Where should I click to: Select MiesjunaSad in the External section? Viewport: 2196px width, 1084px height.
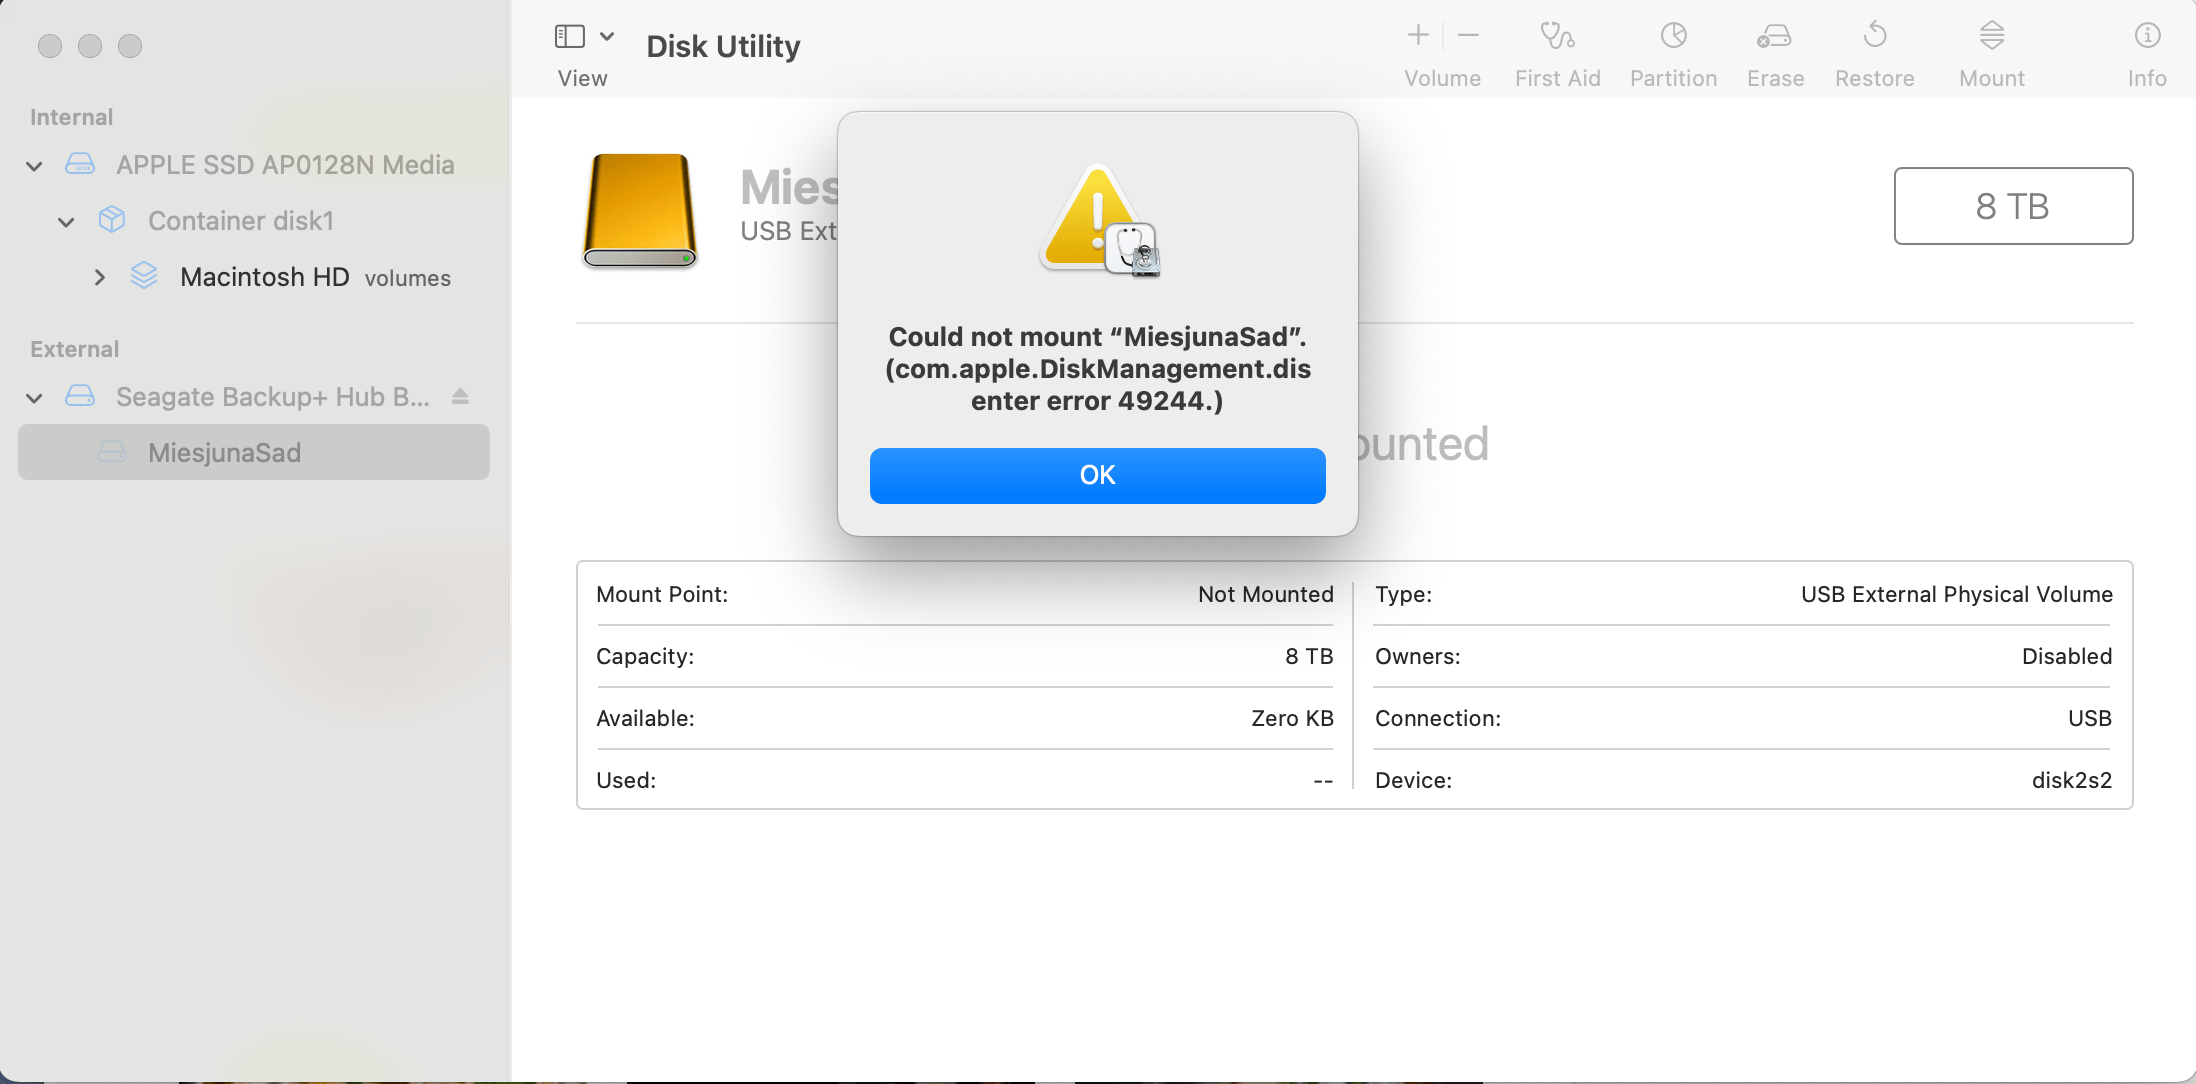(223, 452)
